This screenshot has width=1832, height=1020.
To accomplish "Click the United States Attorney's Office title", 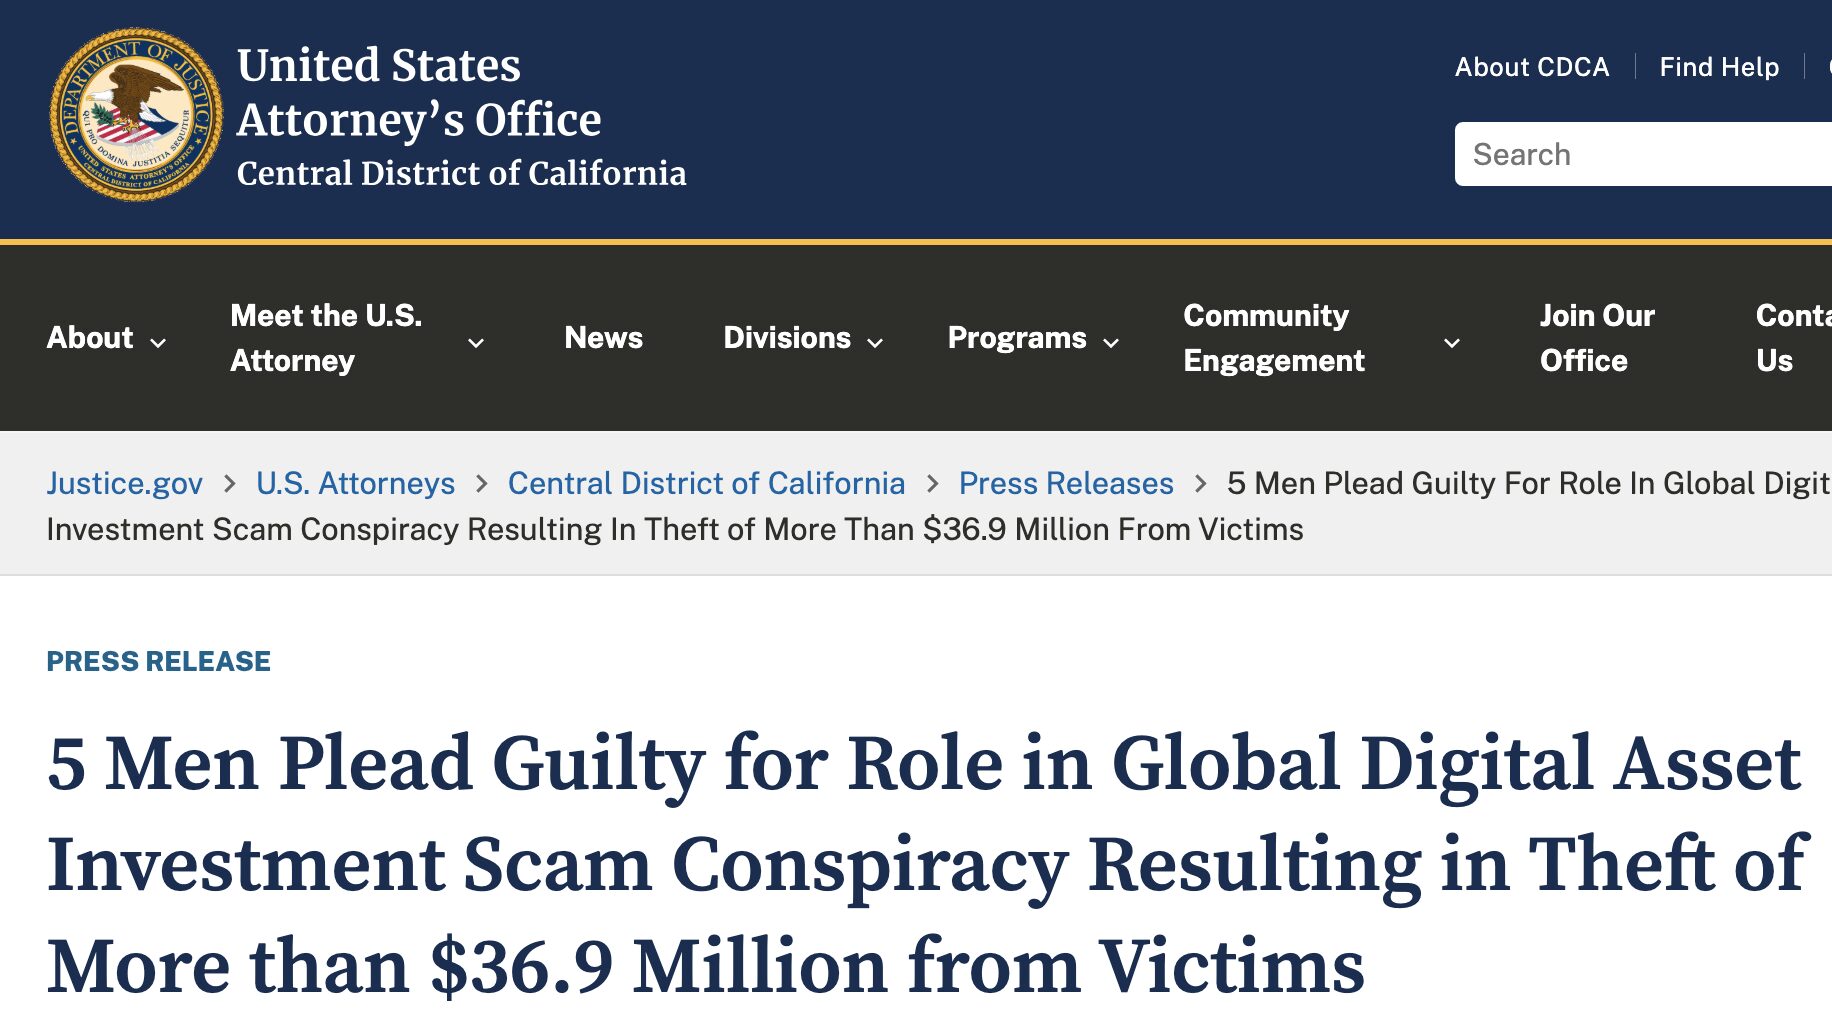I will pyautogui.click(x=418, y=92).
